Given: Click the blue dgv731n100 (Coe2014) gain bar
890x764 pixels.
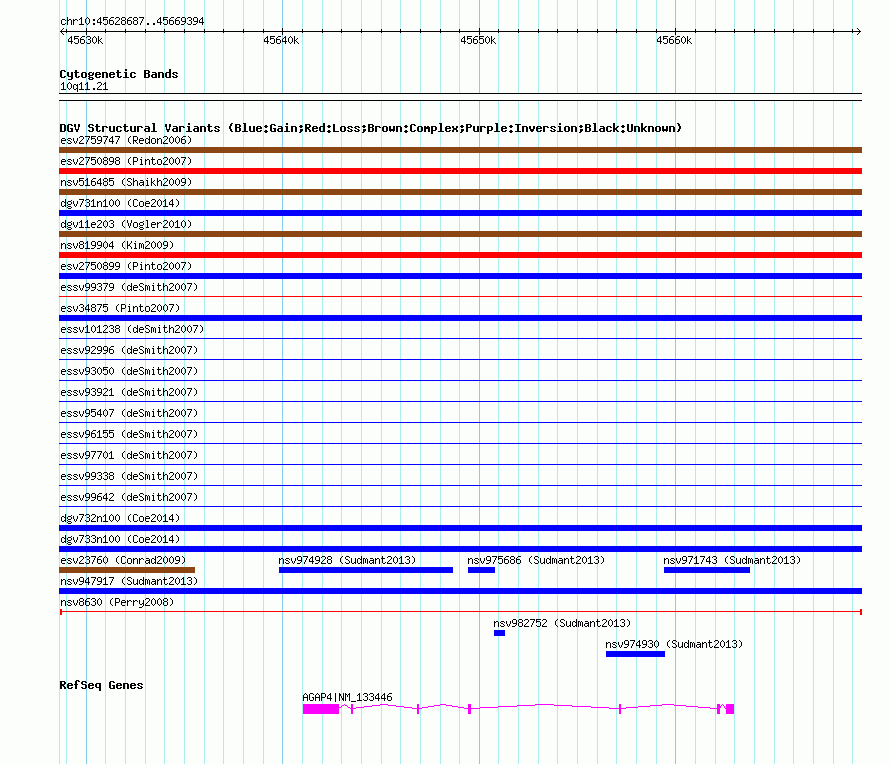Looking at the screenshot, I should 460,213.
